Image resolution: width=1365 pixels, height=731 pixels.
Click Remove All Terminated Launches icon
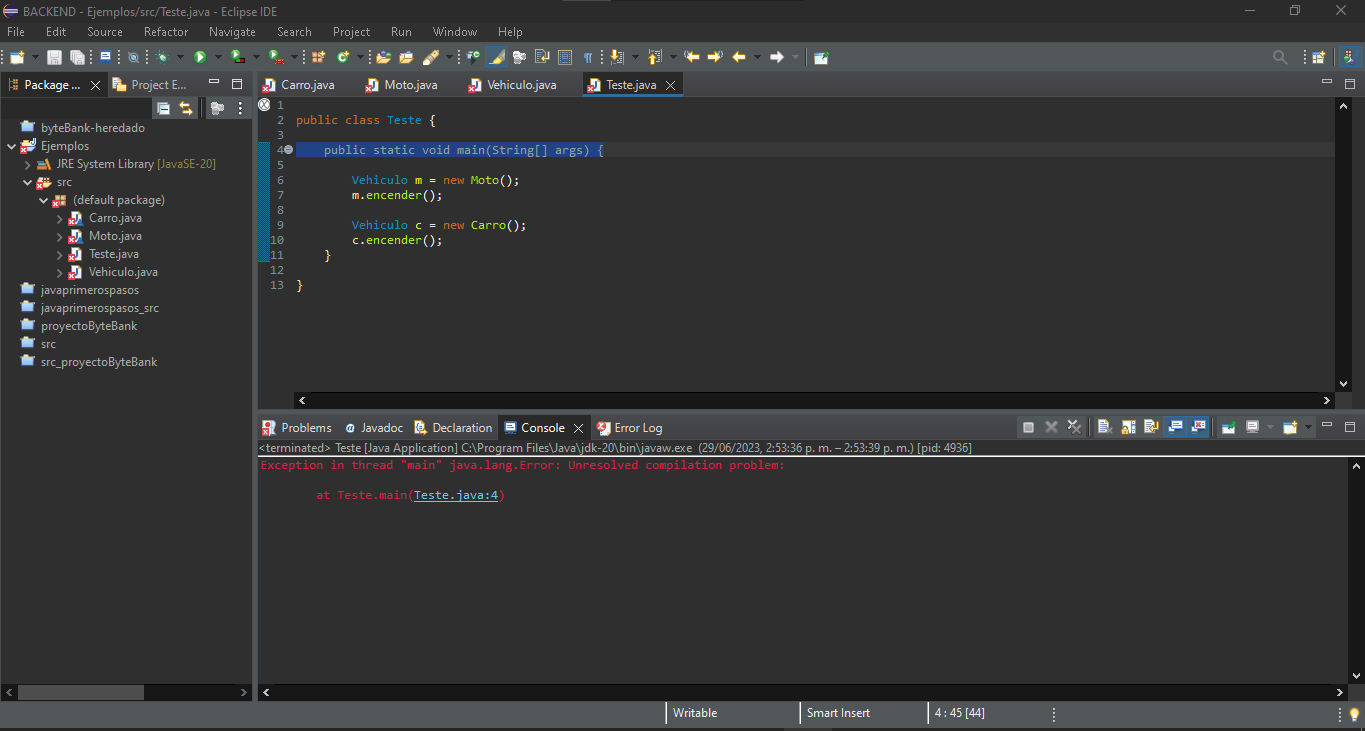(x=1074, y=427)
